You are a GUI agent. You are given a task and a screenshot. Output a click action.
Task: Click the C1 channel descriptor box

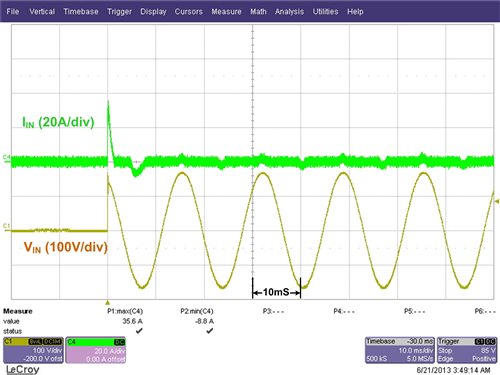coord(33,350)
